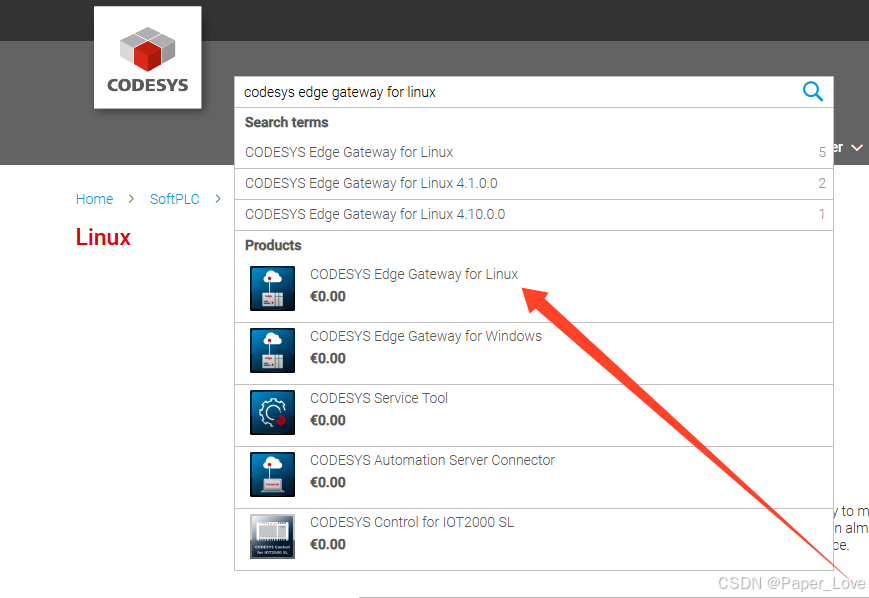The height and width of the screenshot is (598, 869).
Task: Click the €0.00 price under Edge Gateway for Windows
Action: 328,359
